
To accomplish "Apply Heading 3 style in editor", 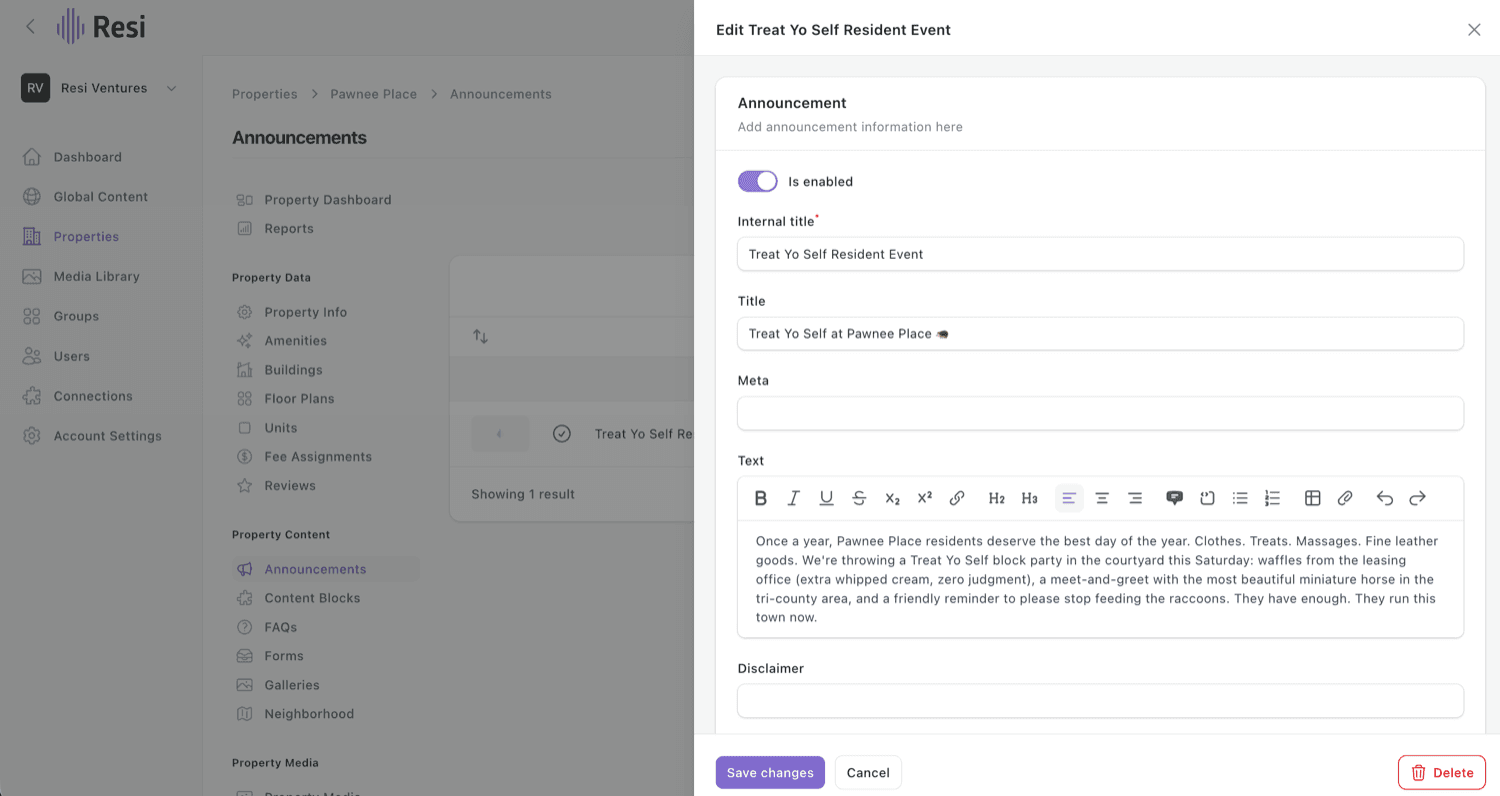I will (x=1030, y=498).
